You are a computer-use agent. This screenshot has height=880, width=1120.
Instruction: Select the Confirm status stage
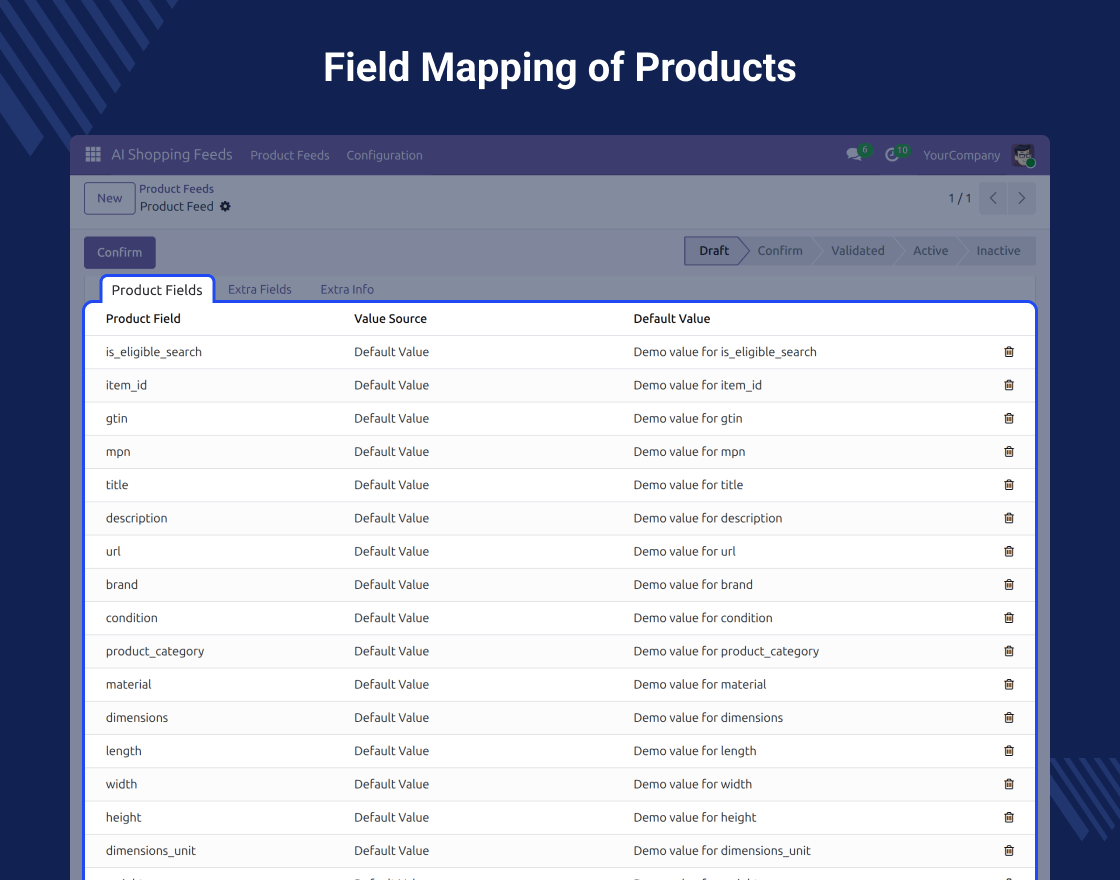pos(779,251)
